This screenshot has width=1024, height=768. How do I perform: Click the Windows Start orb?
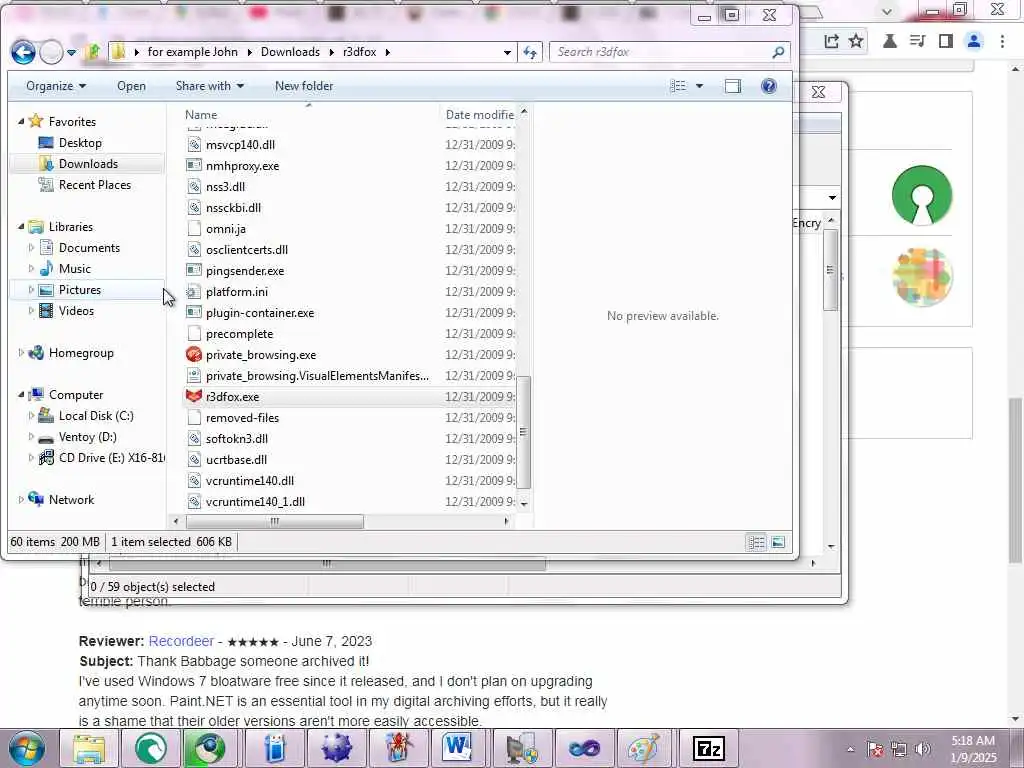(x=27, y=748)
